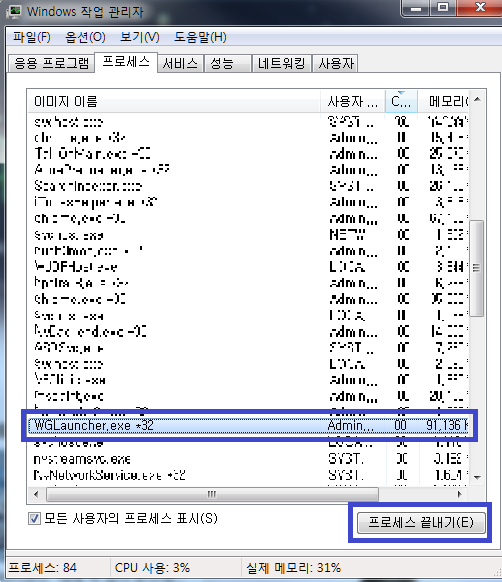The width and height of the screenshot is (502, 582).
Task: Click the horizontal scrollbar right arrow
Action: coord(460,494)
